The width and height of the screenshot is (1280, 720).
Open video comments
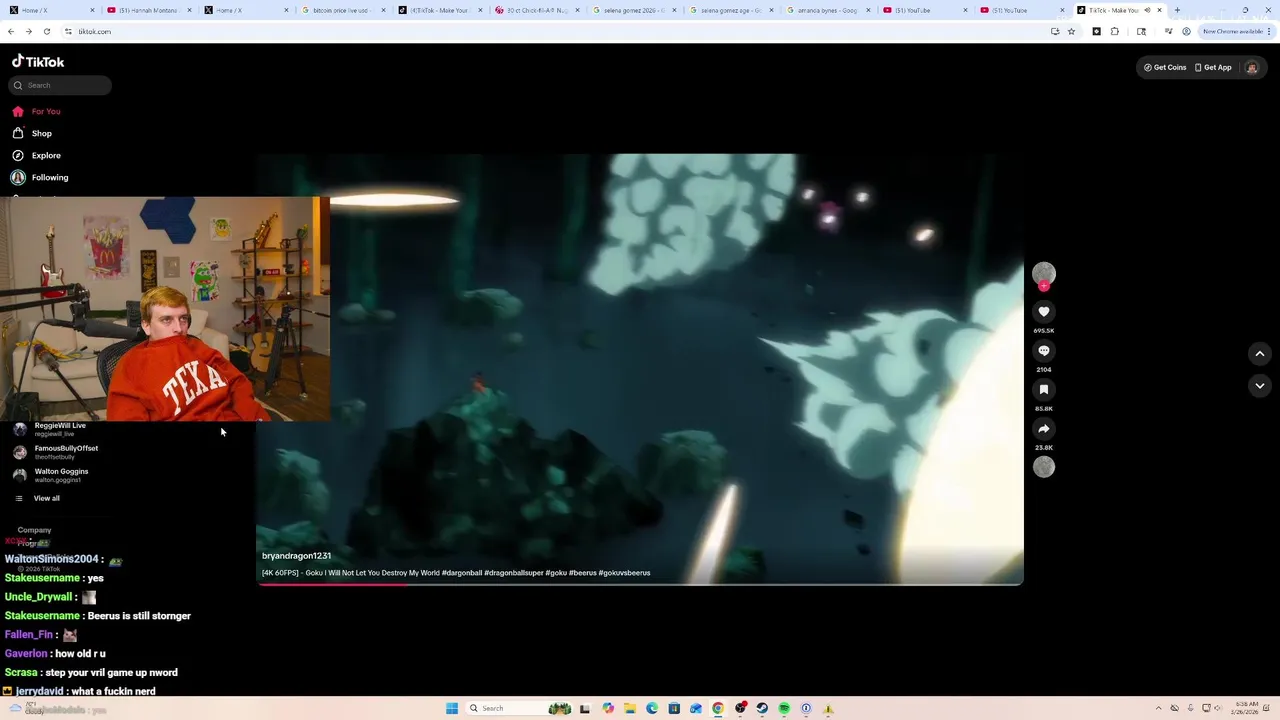pos(1043,351)
